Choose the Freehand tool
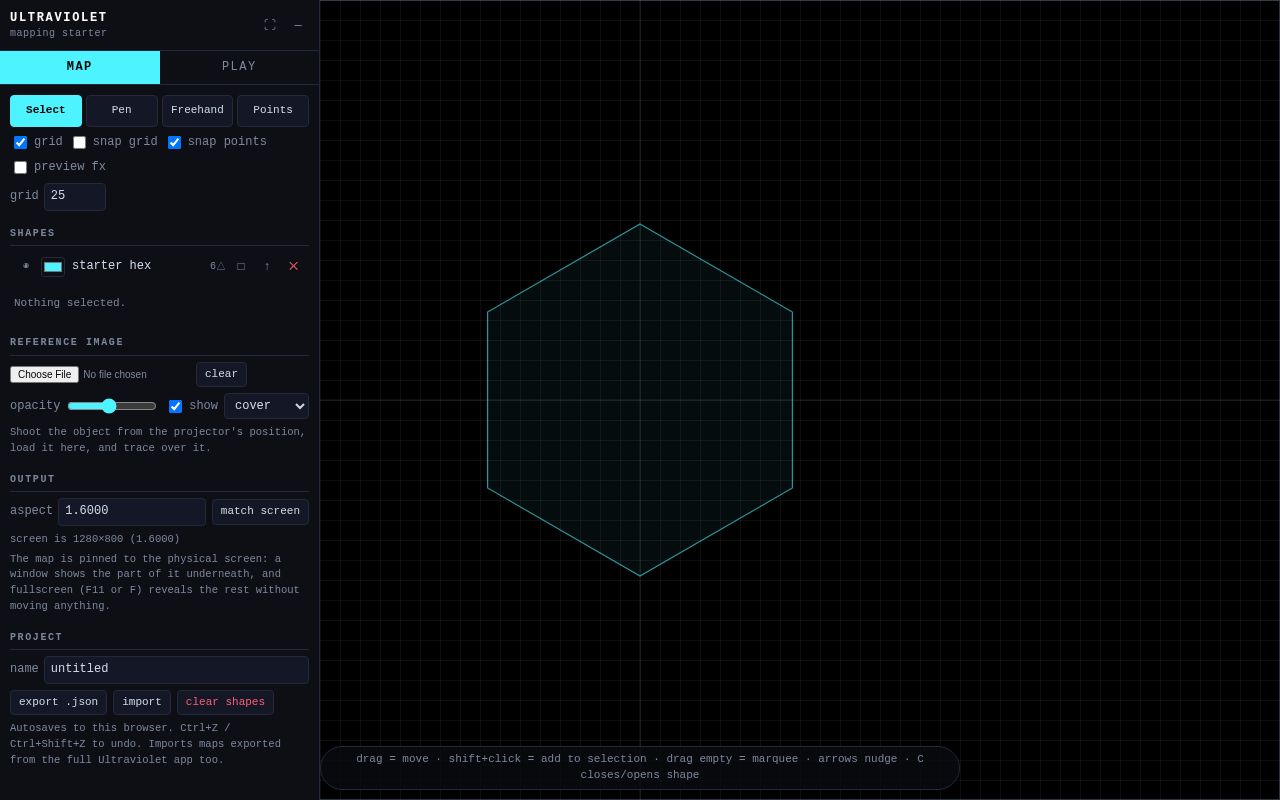 tap(197, 111)
